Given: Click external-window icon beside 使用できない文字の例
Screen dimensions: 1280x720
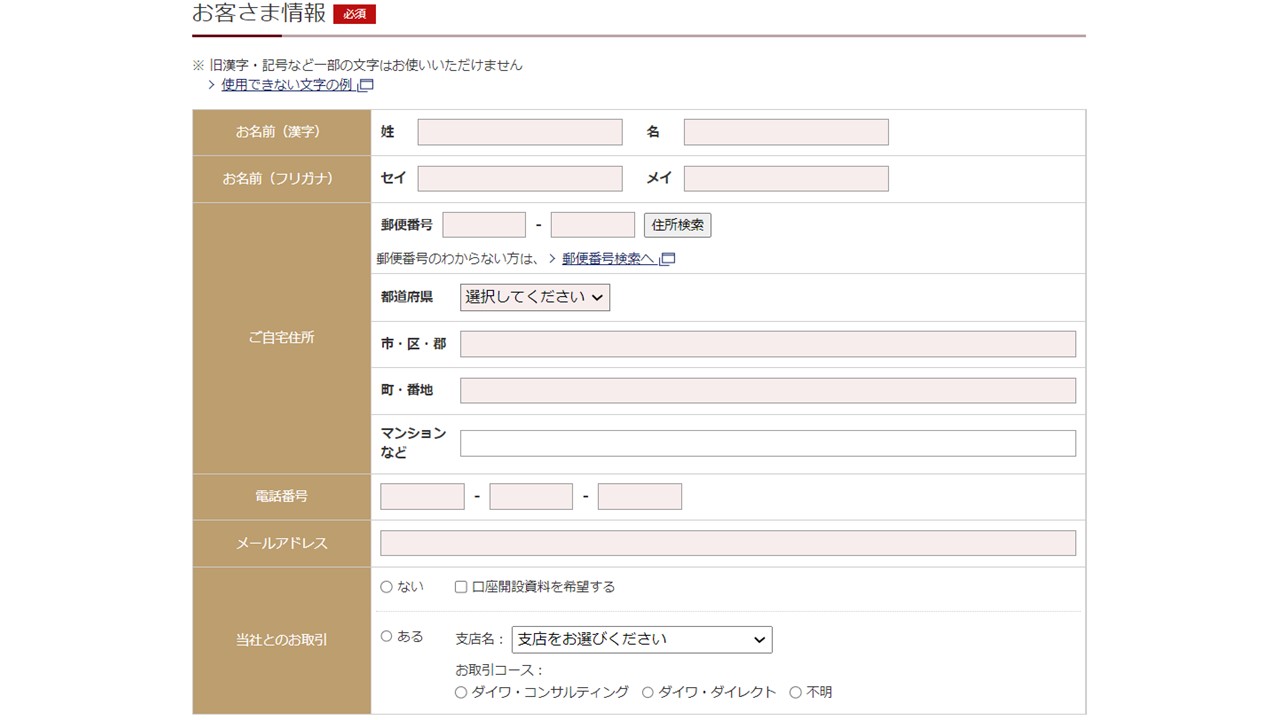Looking at the screenshot, I should tap(366, 86).
